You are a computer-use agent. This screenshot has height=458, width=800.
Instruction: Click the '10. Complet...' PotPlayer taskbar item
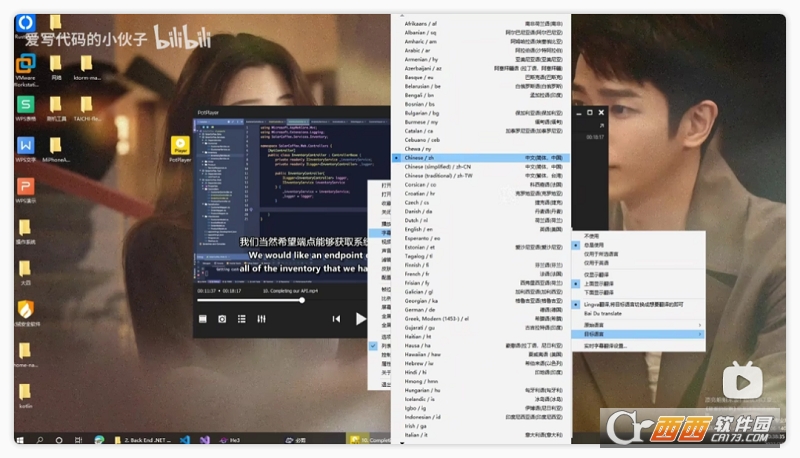[x=369, y=440]
